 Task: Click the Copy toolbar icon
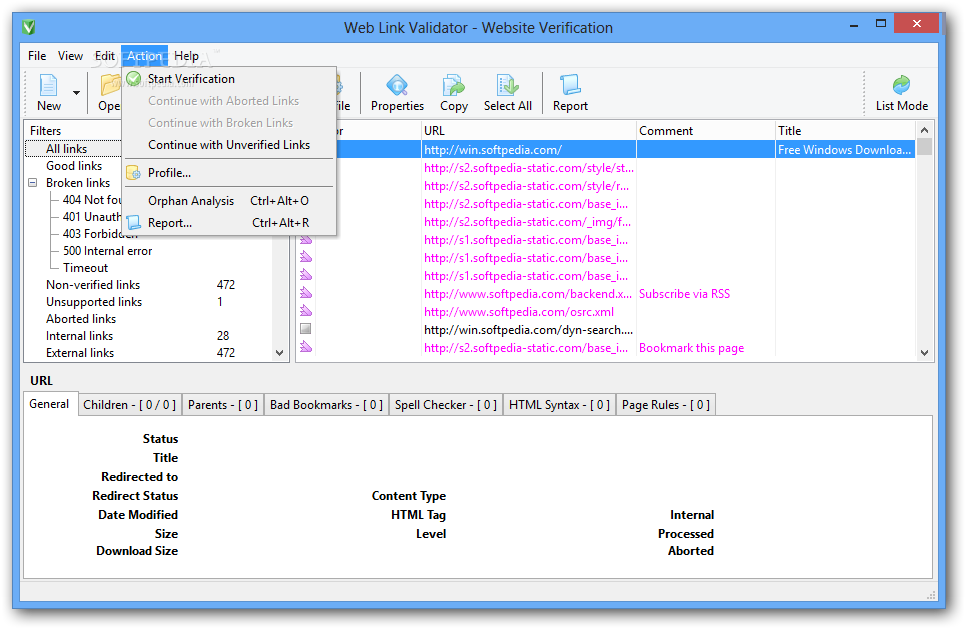(454, 86)
